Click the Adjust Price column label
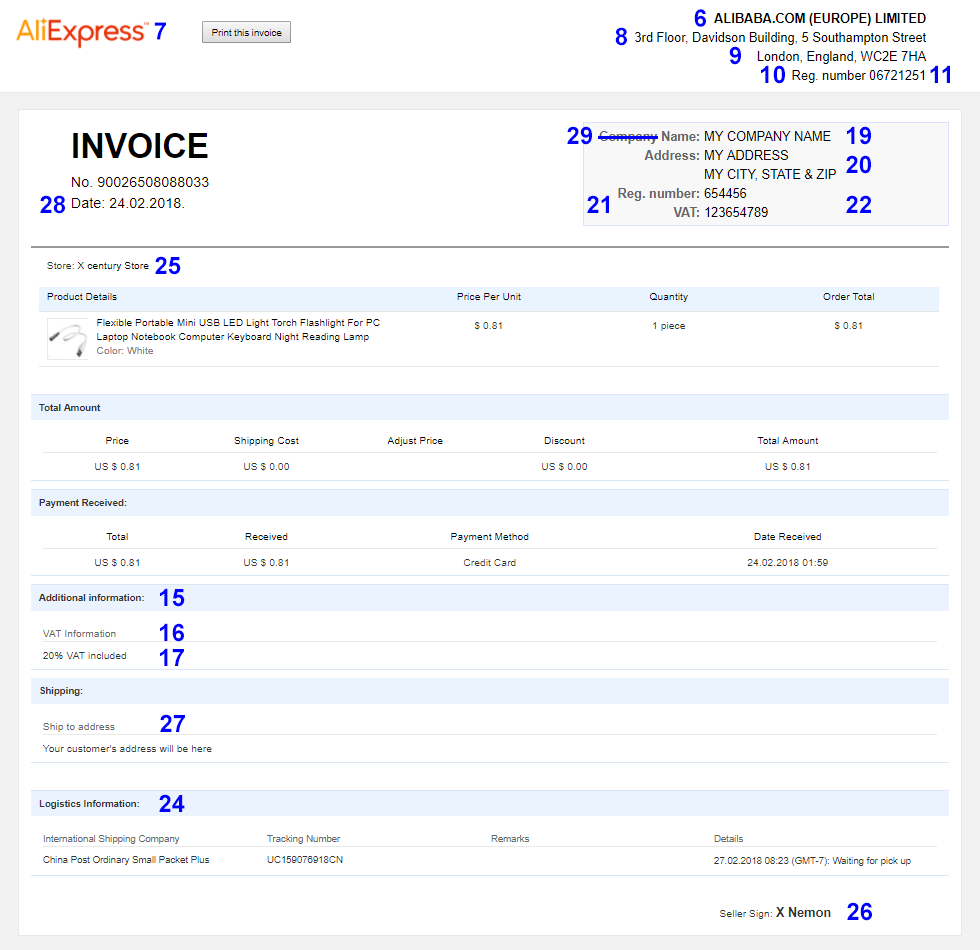This screenshot has width=980, height=950. point(415,441)
